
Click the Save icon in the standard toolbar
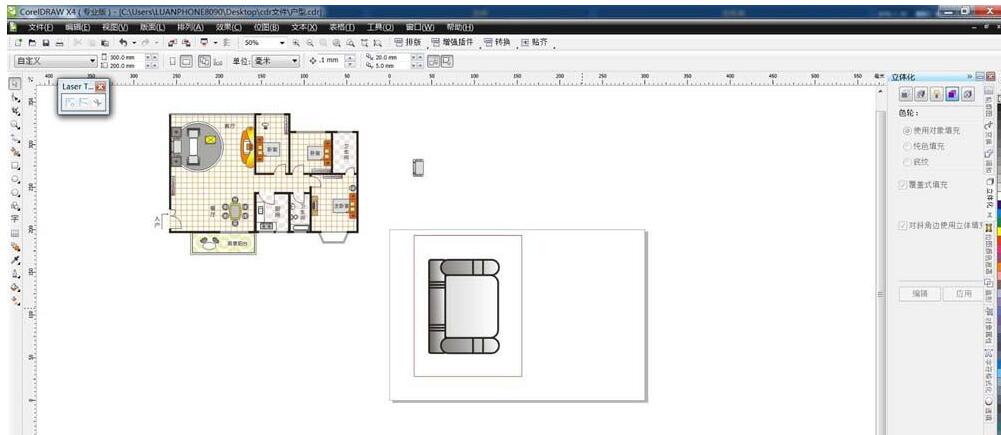[x=46, y=44]
